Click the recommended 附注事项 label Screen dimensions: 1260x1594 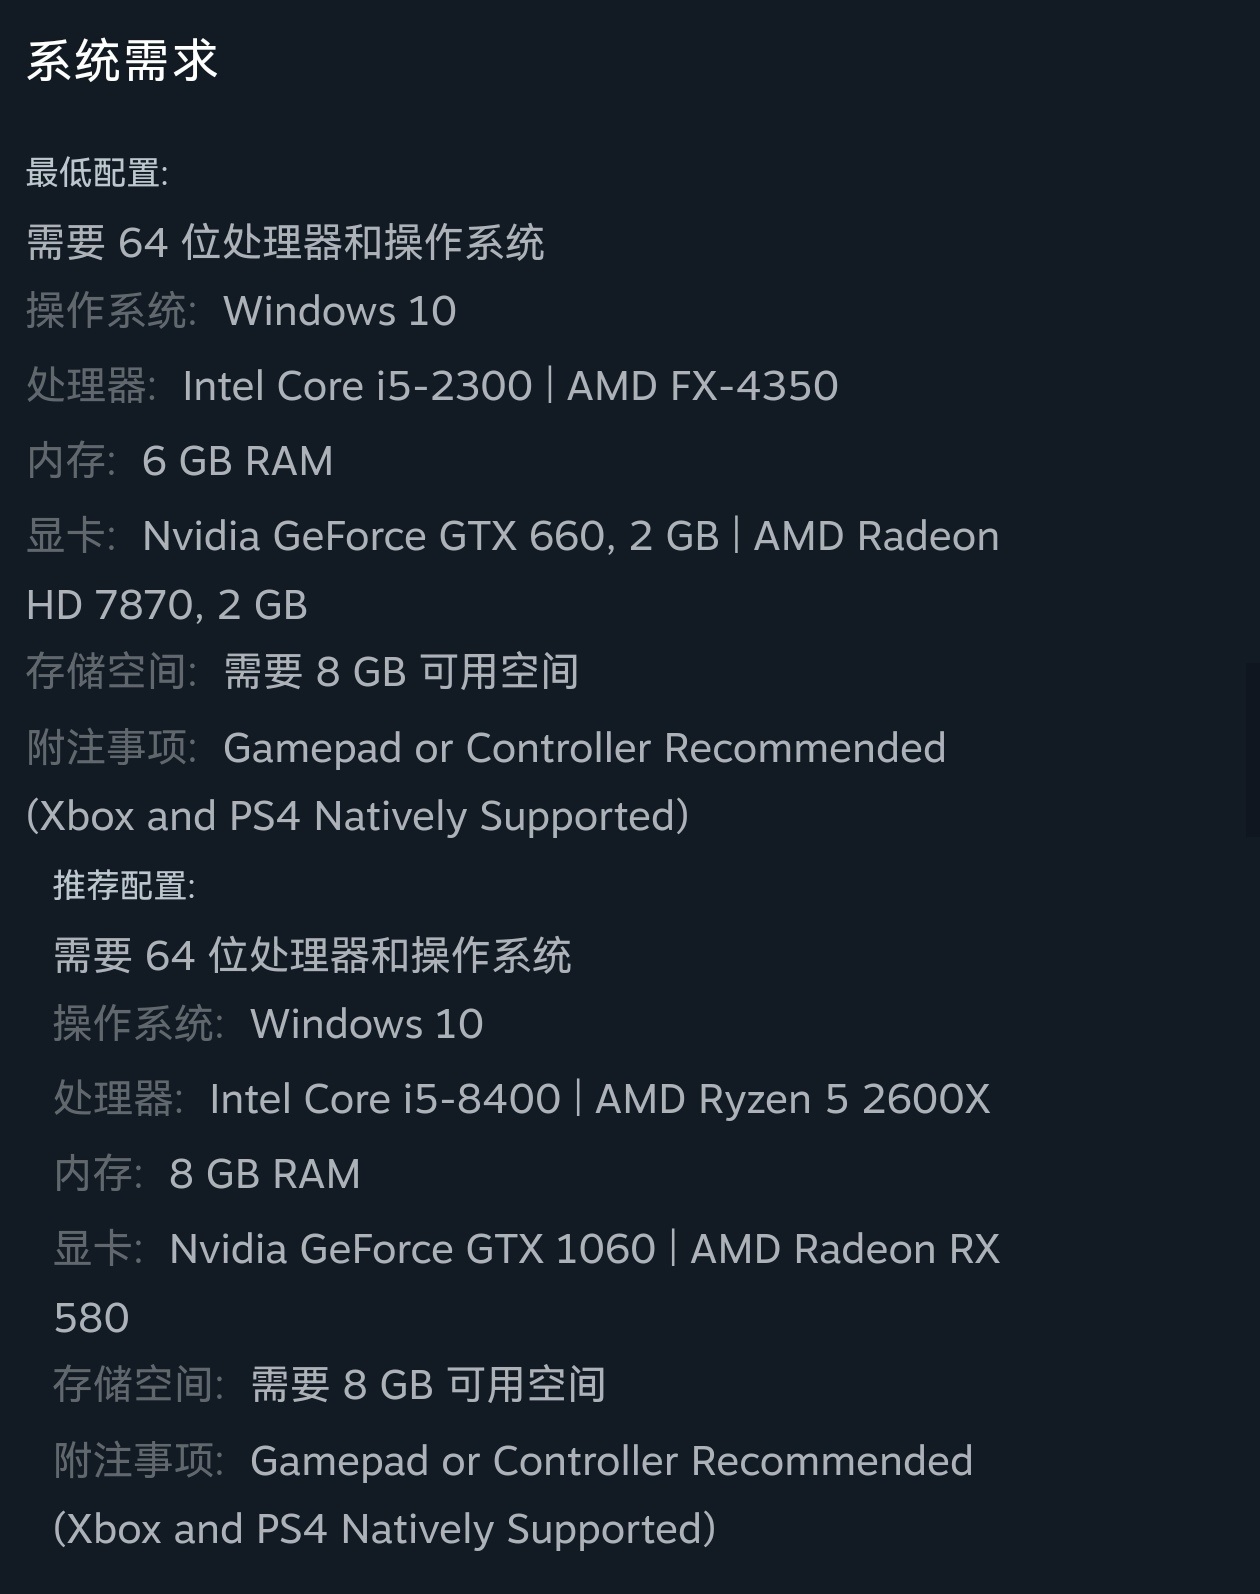(x=138, y=1461)
